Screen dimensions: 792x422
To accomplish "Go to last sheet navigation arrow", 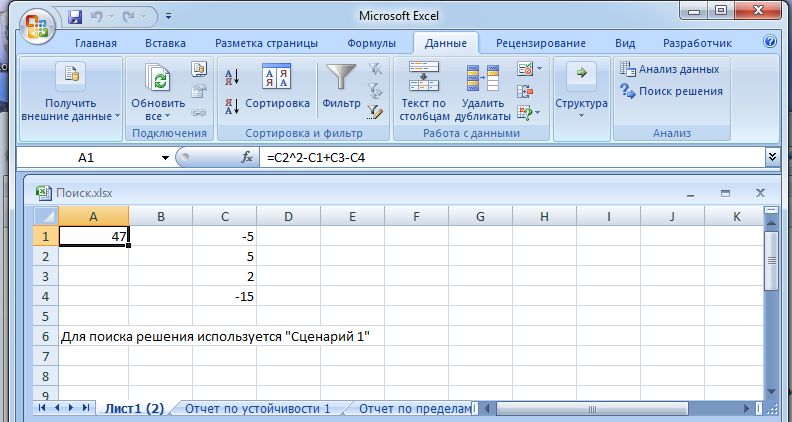I will tap(85, 407).
